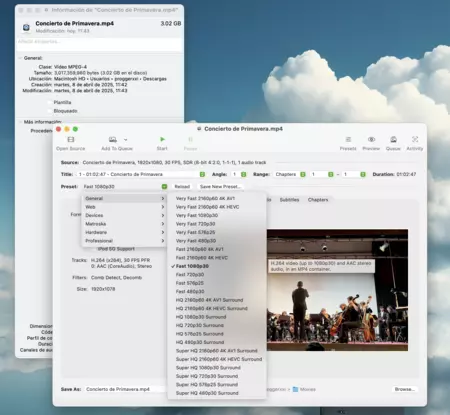Viewport: 450px width, 415px height.
Task: Click Save New Preset button
Action: pyautogui.click(x=220, y=187)
